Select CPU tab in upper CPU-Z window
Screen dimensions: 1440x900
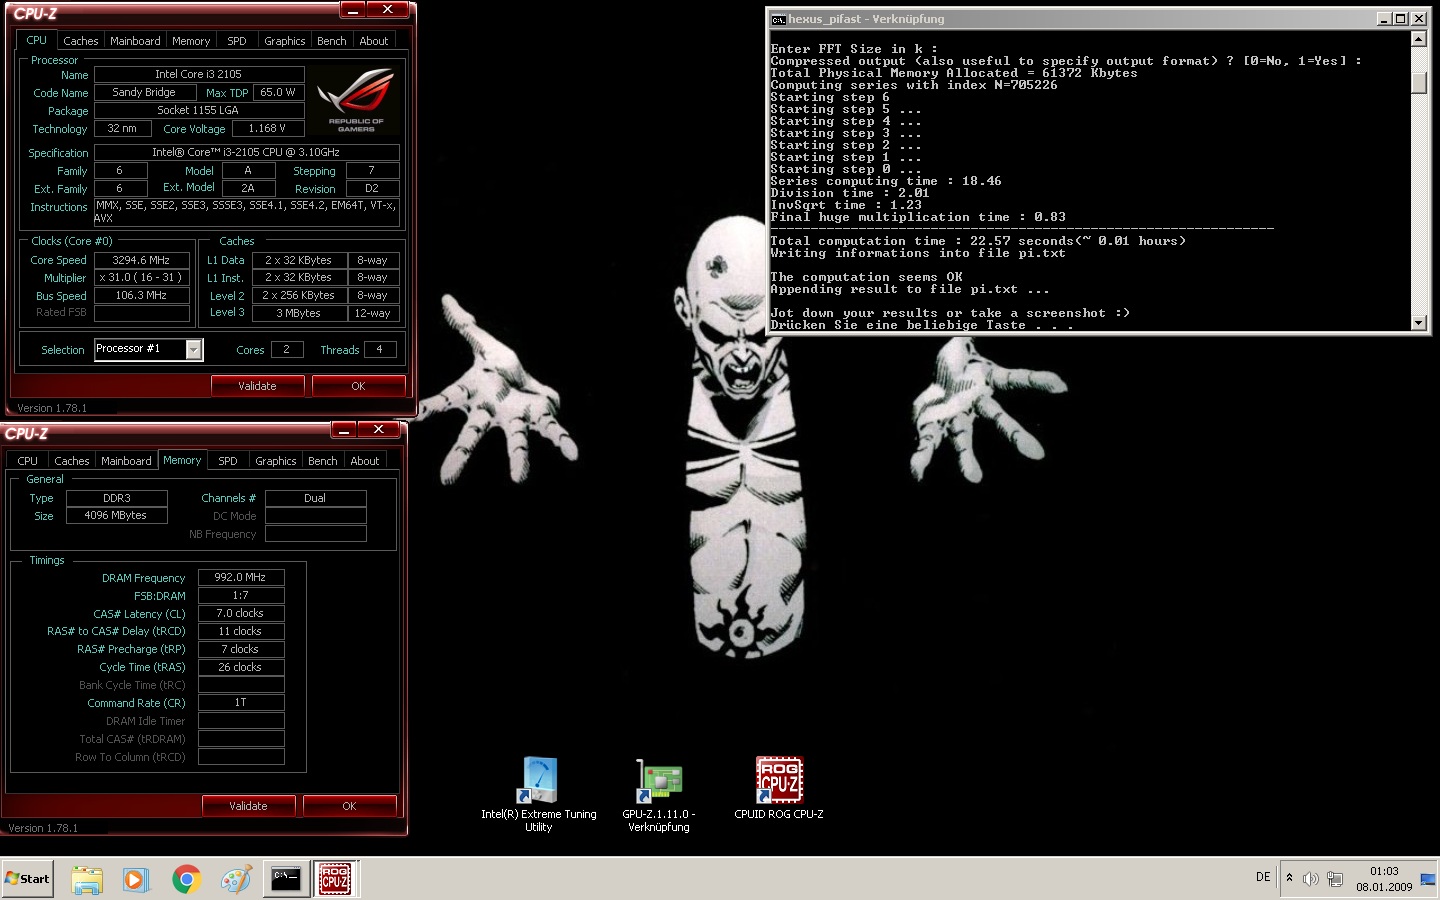point(37,40)
